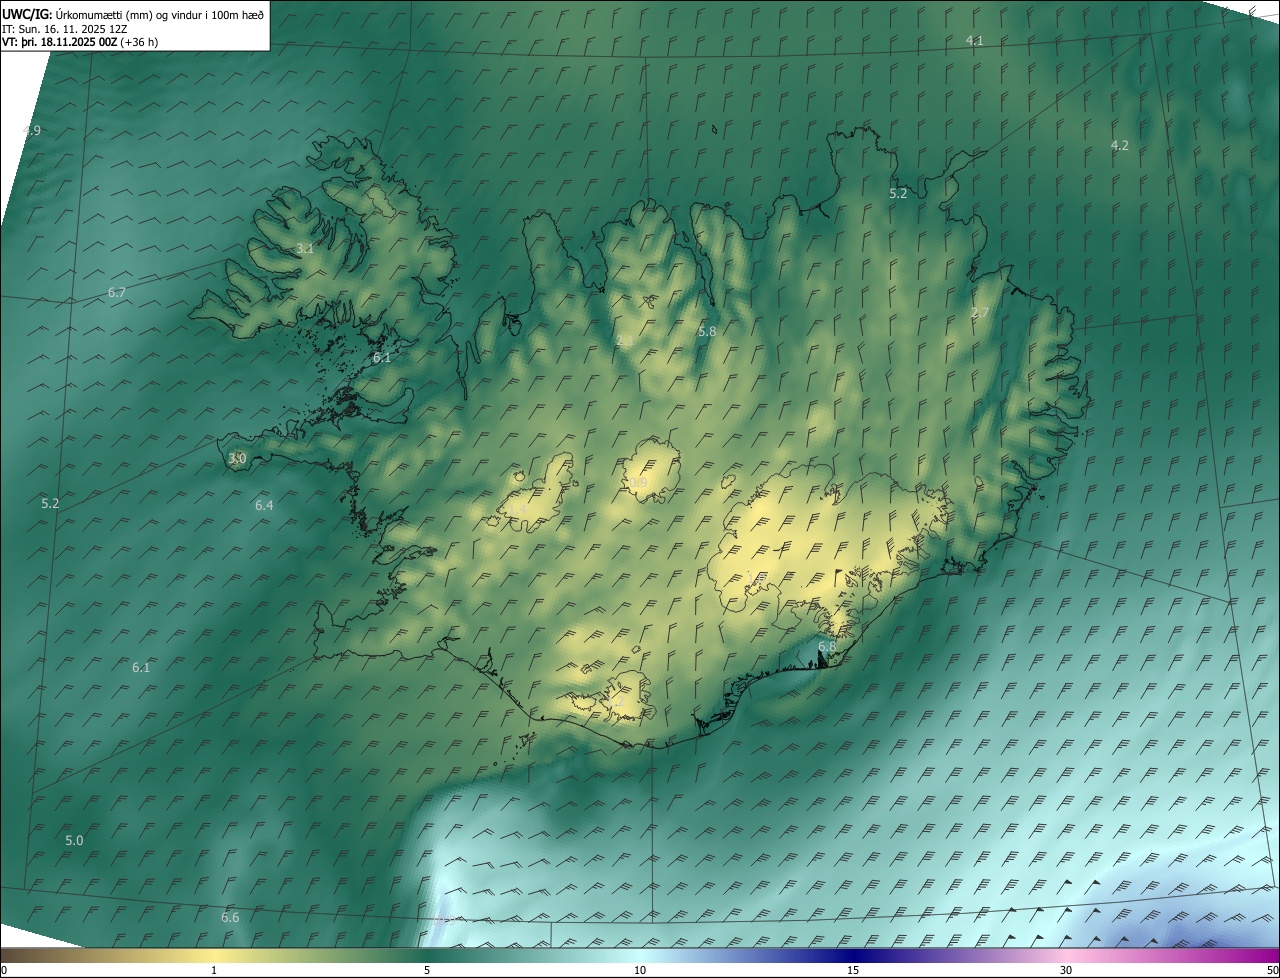Click the 3.0 value on Snæfellsnes peninsula tip

[237, 458]
